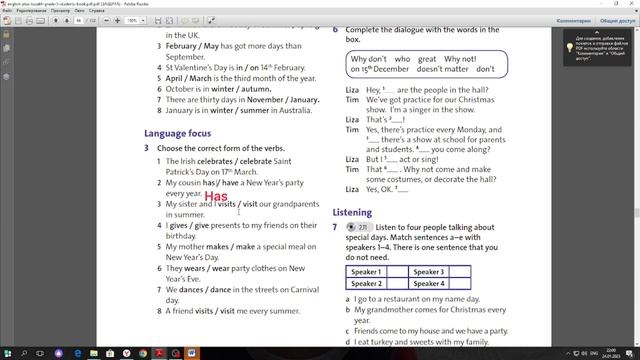Viewport: 640px width, 360px height.
Task: Click the highlight text toolbar icon
Action: click(196, 20)
